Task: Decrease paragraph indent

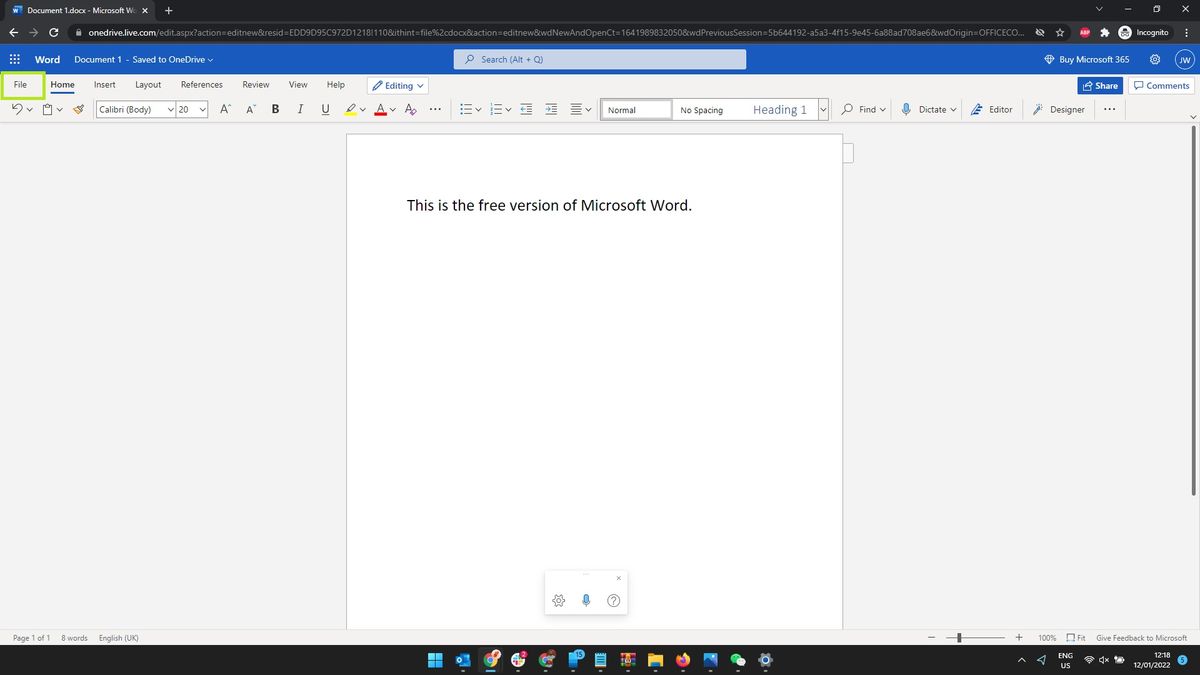Action: coord(526,110)
